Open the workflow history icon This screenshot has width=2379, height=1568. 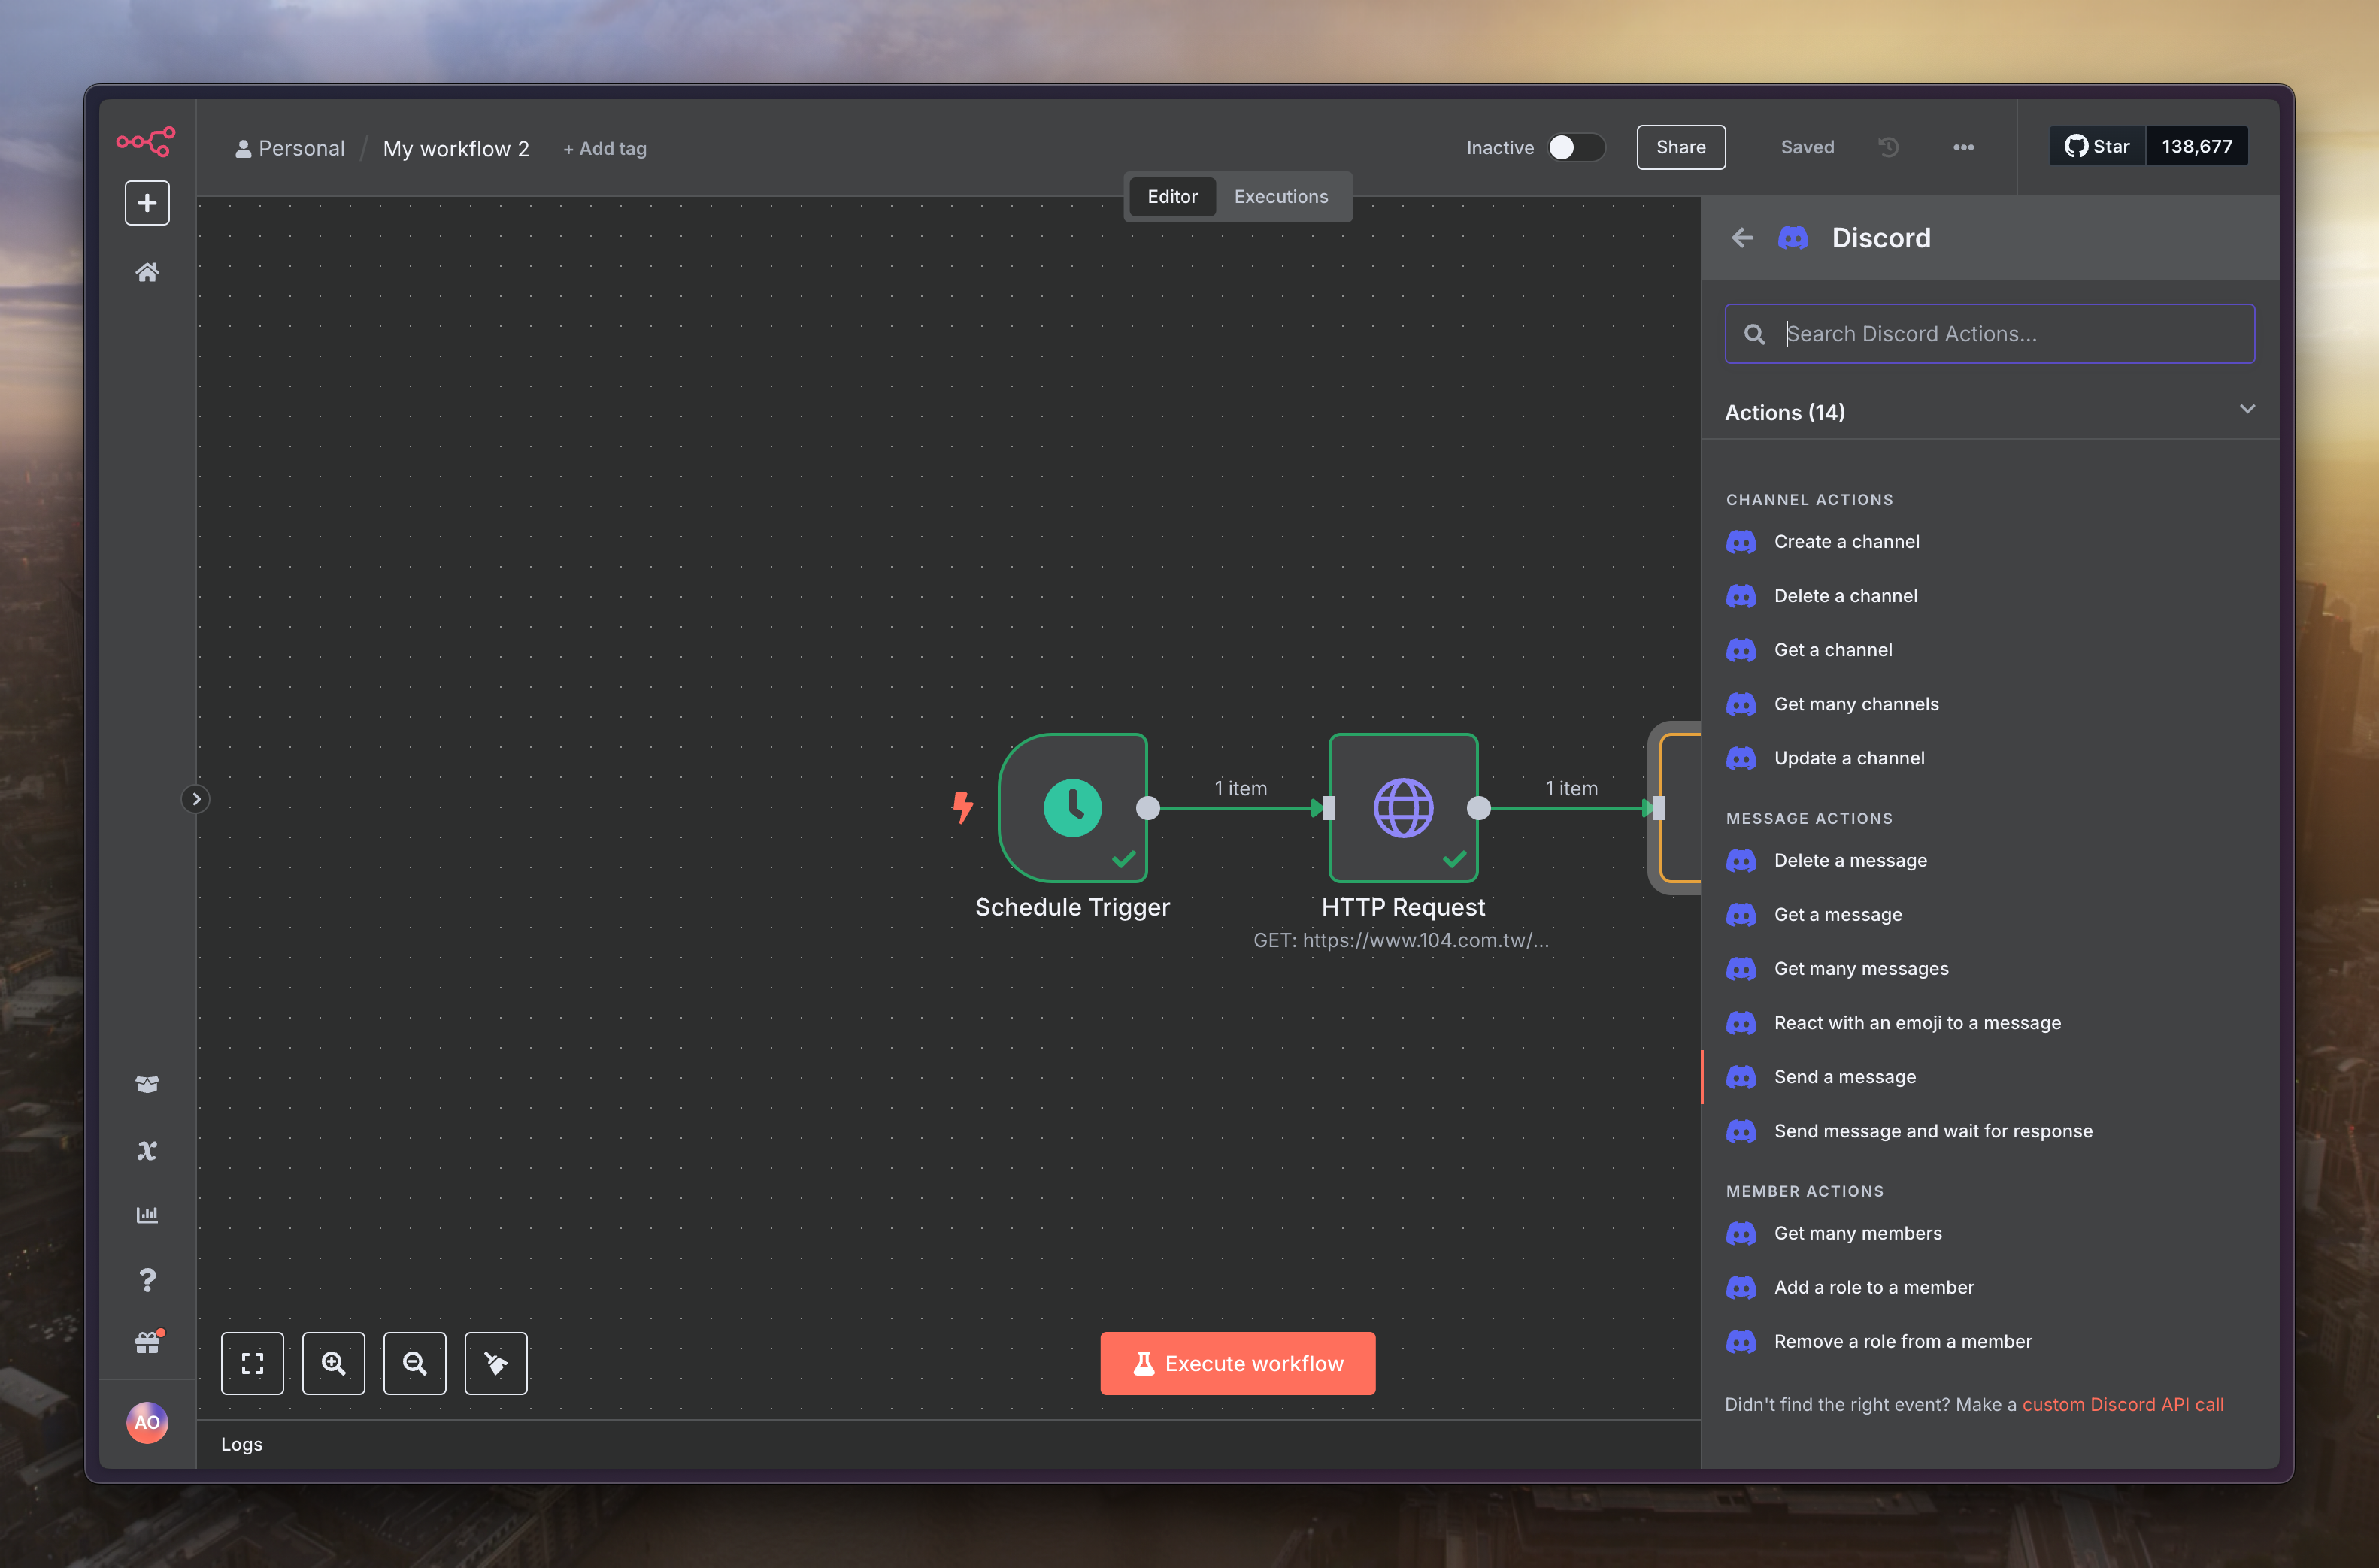pyautogui.click(x=1888, y=147)
